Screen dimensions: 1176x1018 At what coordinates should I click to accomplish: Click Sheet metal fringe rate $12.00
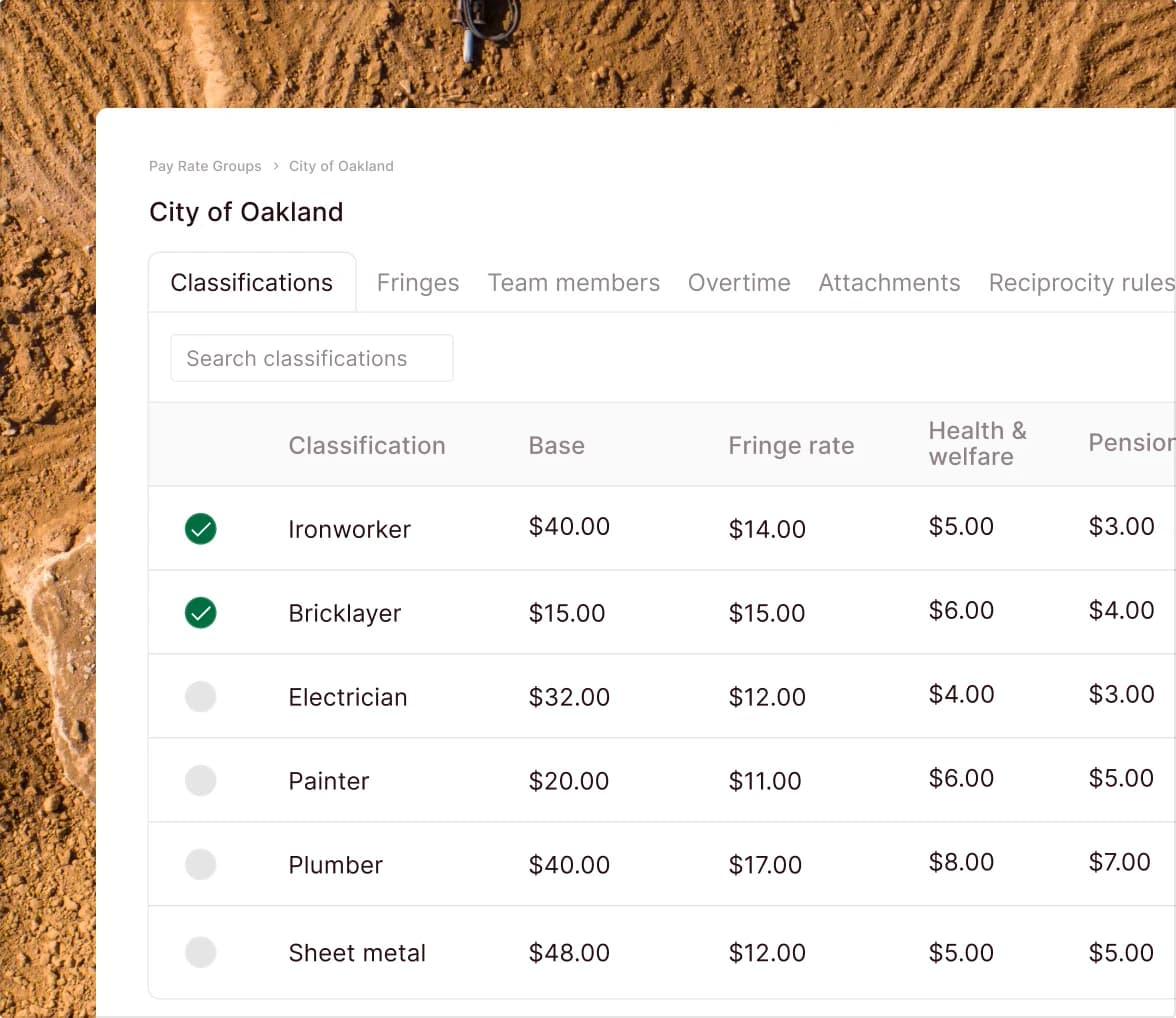(767, 953)
